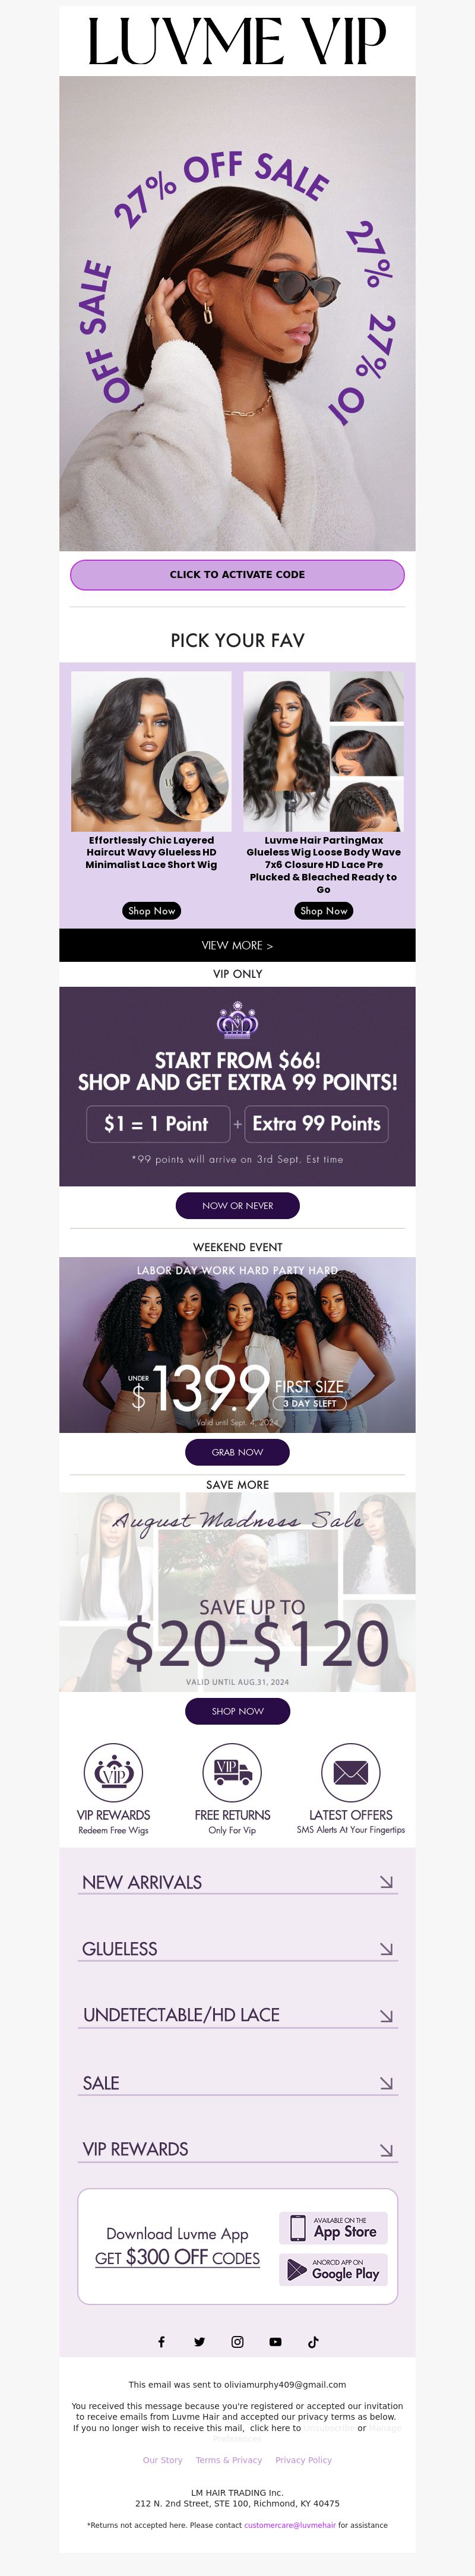This screenshot has width=475, height=2576.
Task: Open the Instagram social icon
Action: pyautogui.click(x=237, y=2341)
